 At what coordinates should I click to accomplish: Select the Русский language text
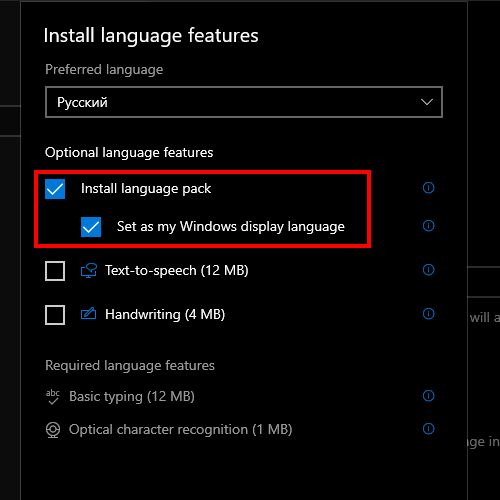82,102
